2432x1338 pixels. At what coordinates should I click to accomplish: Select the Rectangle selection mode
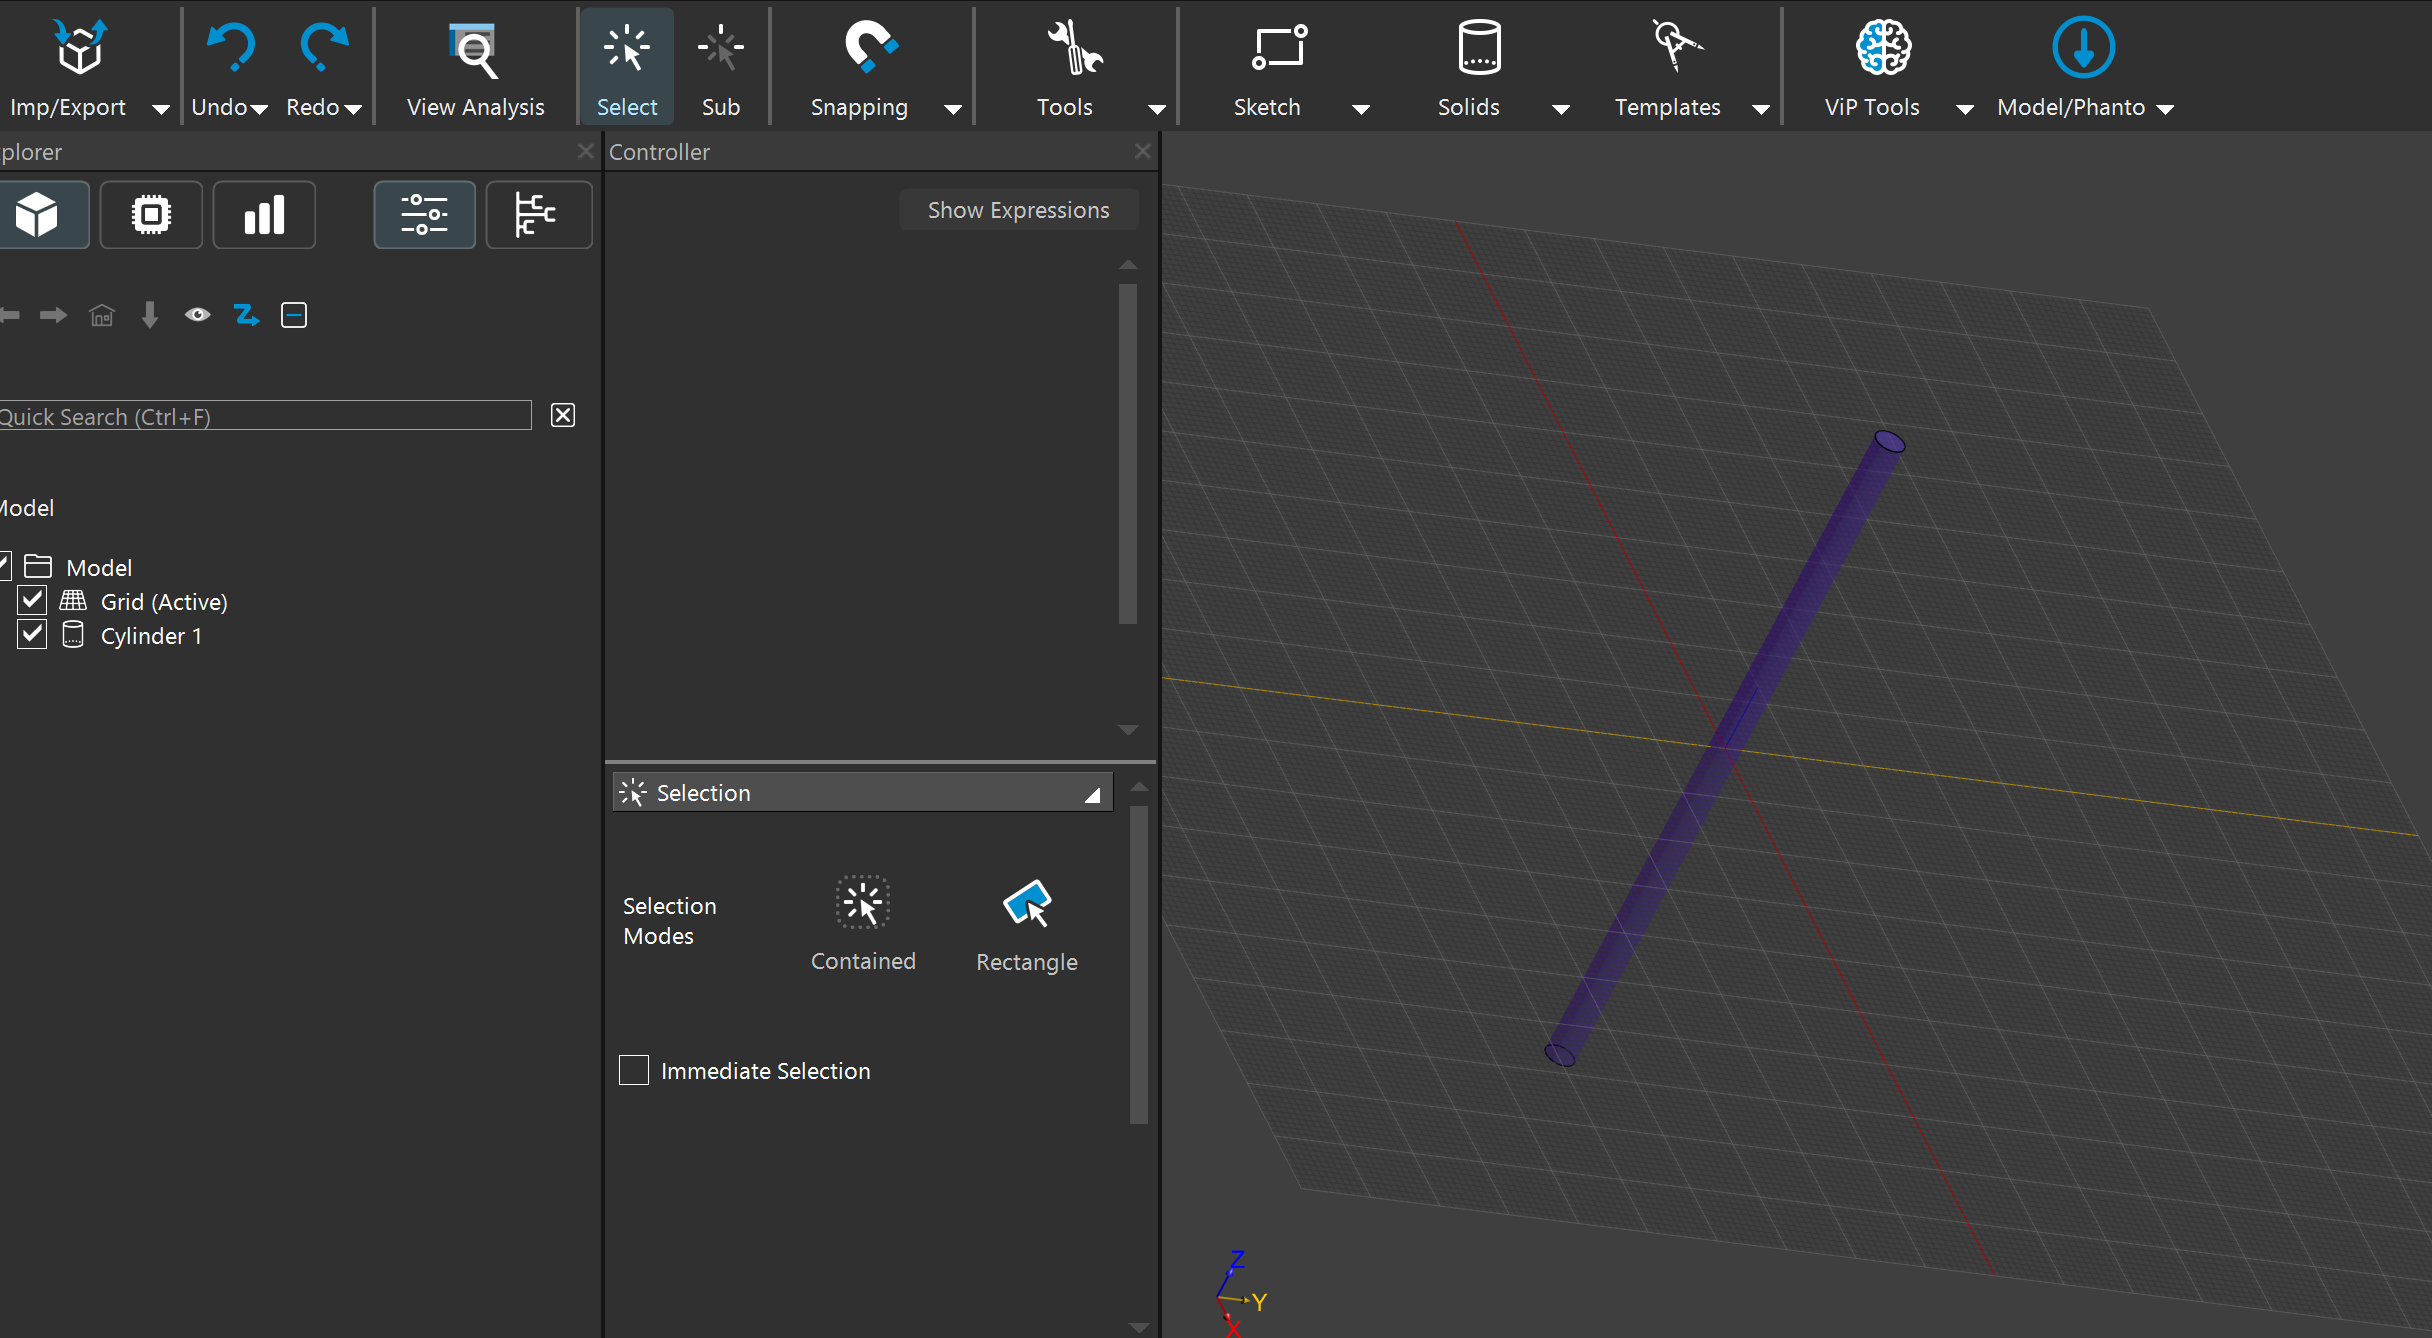[1026, 905]
